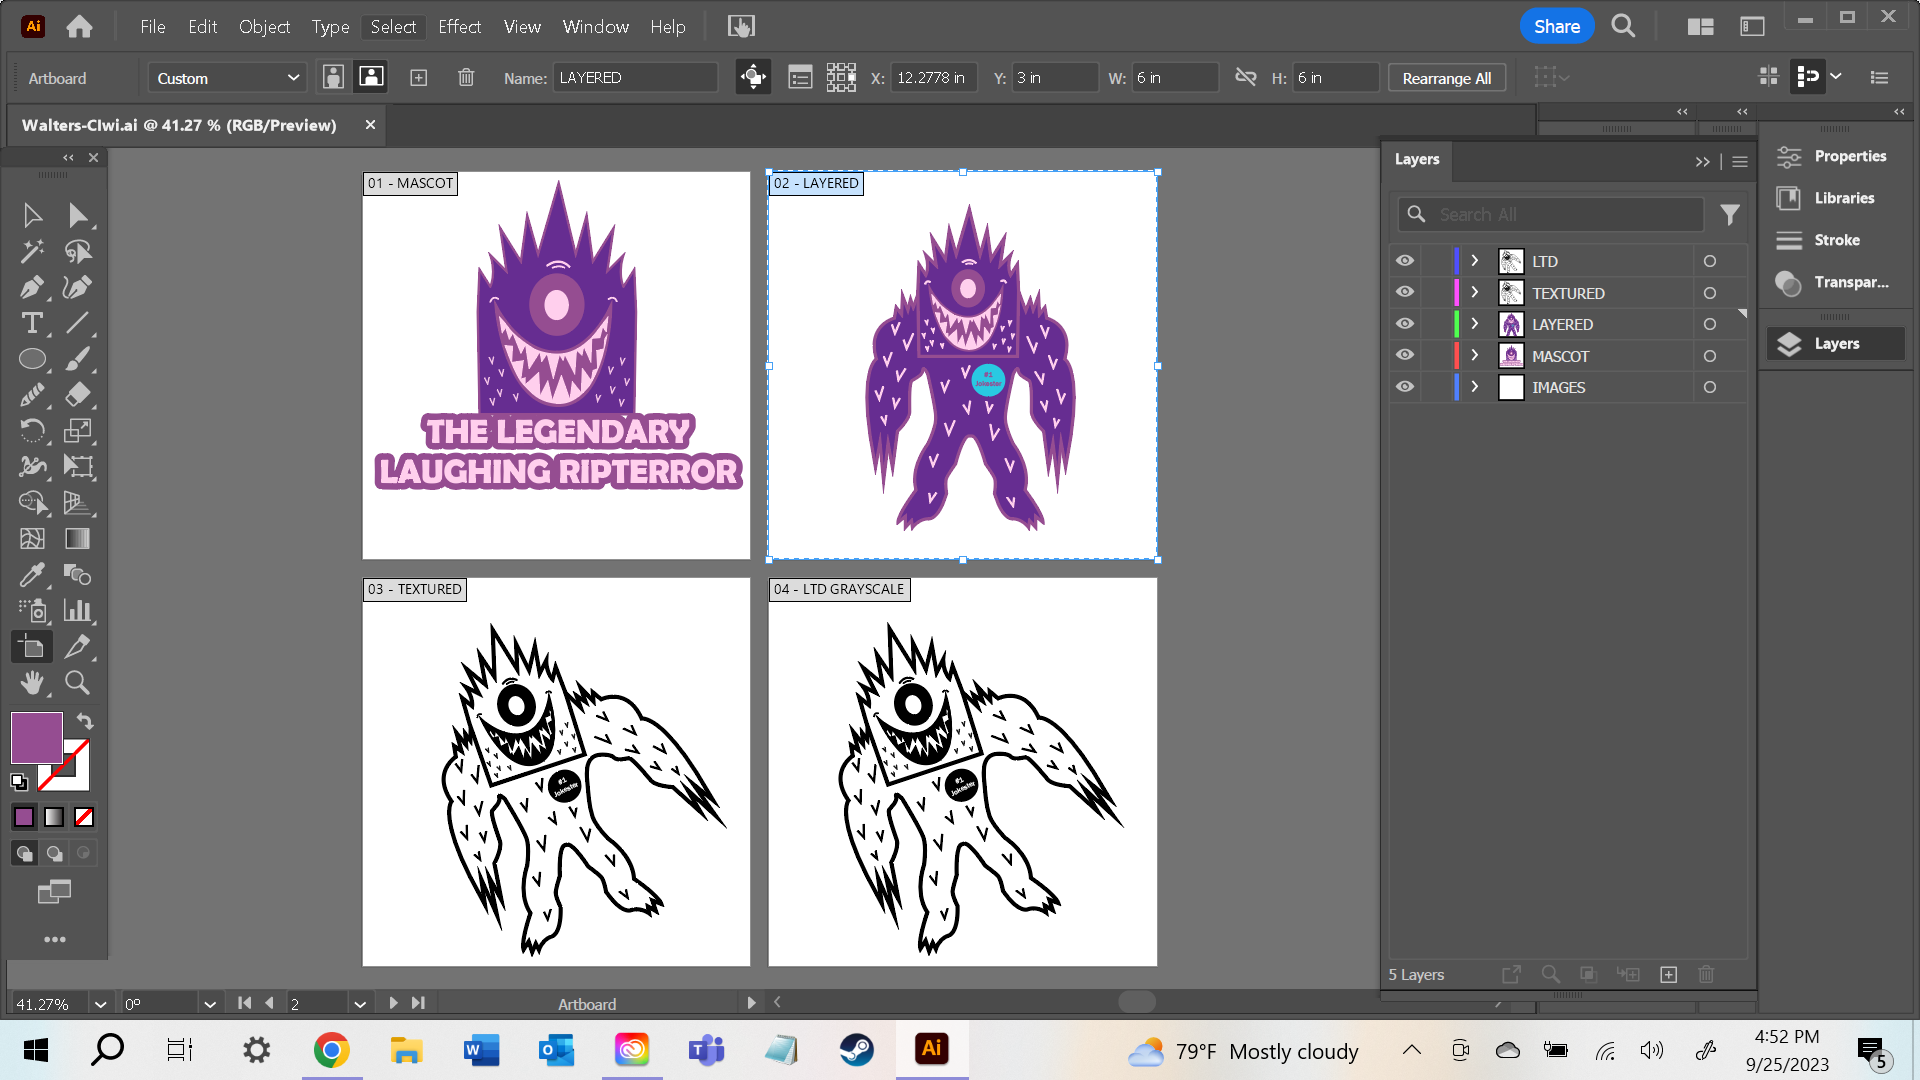
Task: Select the Paintbrush tool
Action: (x=78, y=359)
